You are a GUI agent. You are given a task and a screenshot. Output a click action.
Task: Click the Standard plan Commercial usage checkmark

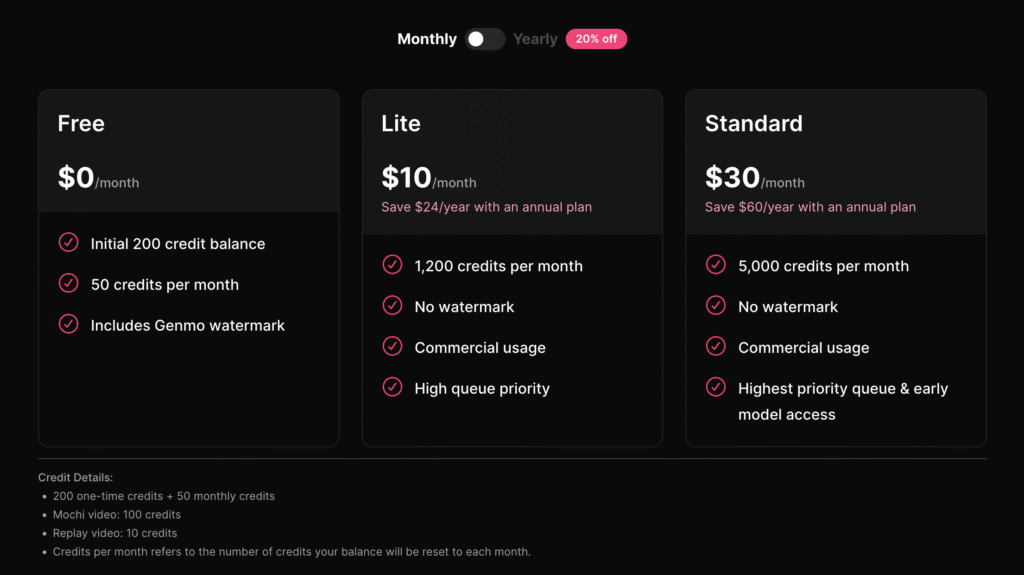[716, 346]
